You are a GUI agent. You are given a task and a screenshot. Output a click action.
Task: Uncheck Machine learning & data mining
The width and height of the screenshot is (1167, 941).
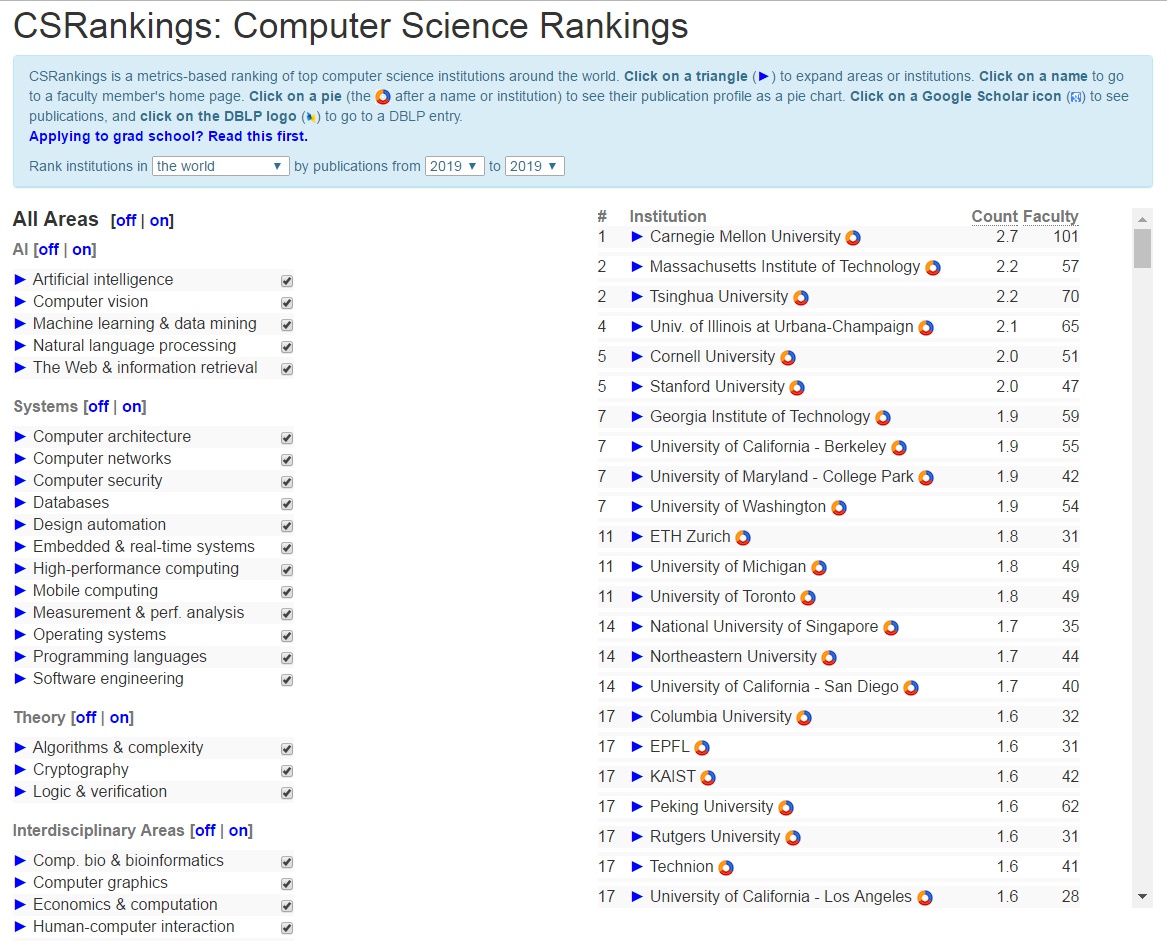287,325
